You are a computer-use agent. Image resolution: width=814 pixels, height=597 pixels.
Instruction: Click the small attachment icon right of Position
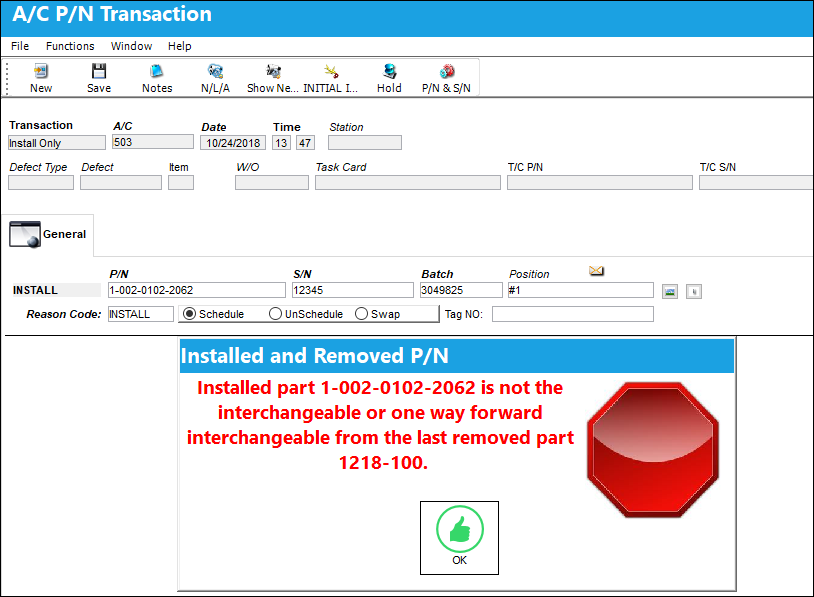click(694, 291)
